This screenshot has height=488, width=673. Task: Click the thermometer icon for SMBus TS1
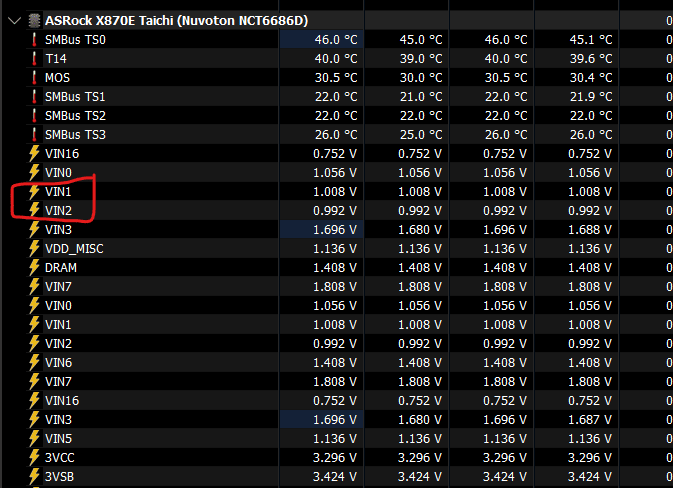(34, 97)
